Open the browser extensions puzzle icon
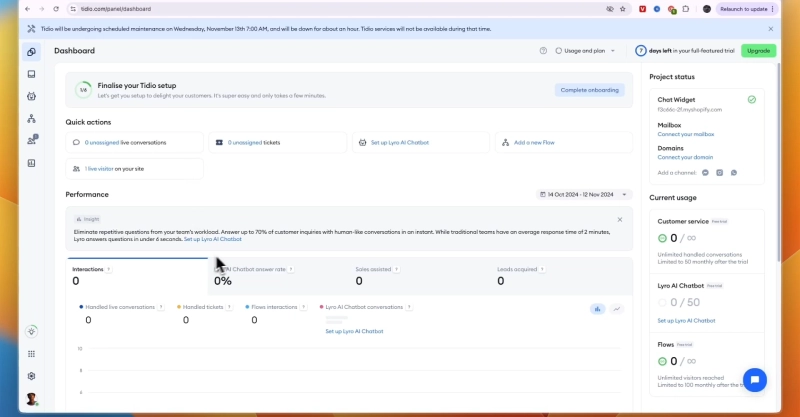The width and height of the screenshot is (800, 417). 686,9
